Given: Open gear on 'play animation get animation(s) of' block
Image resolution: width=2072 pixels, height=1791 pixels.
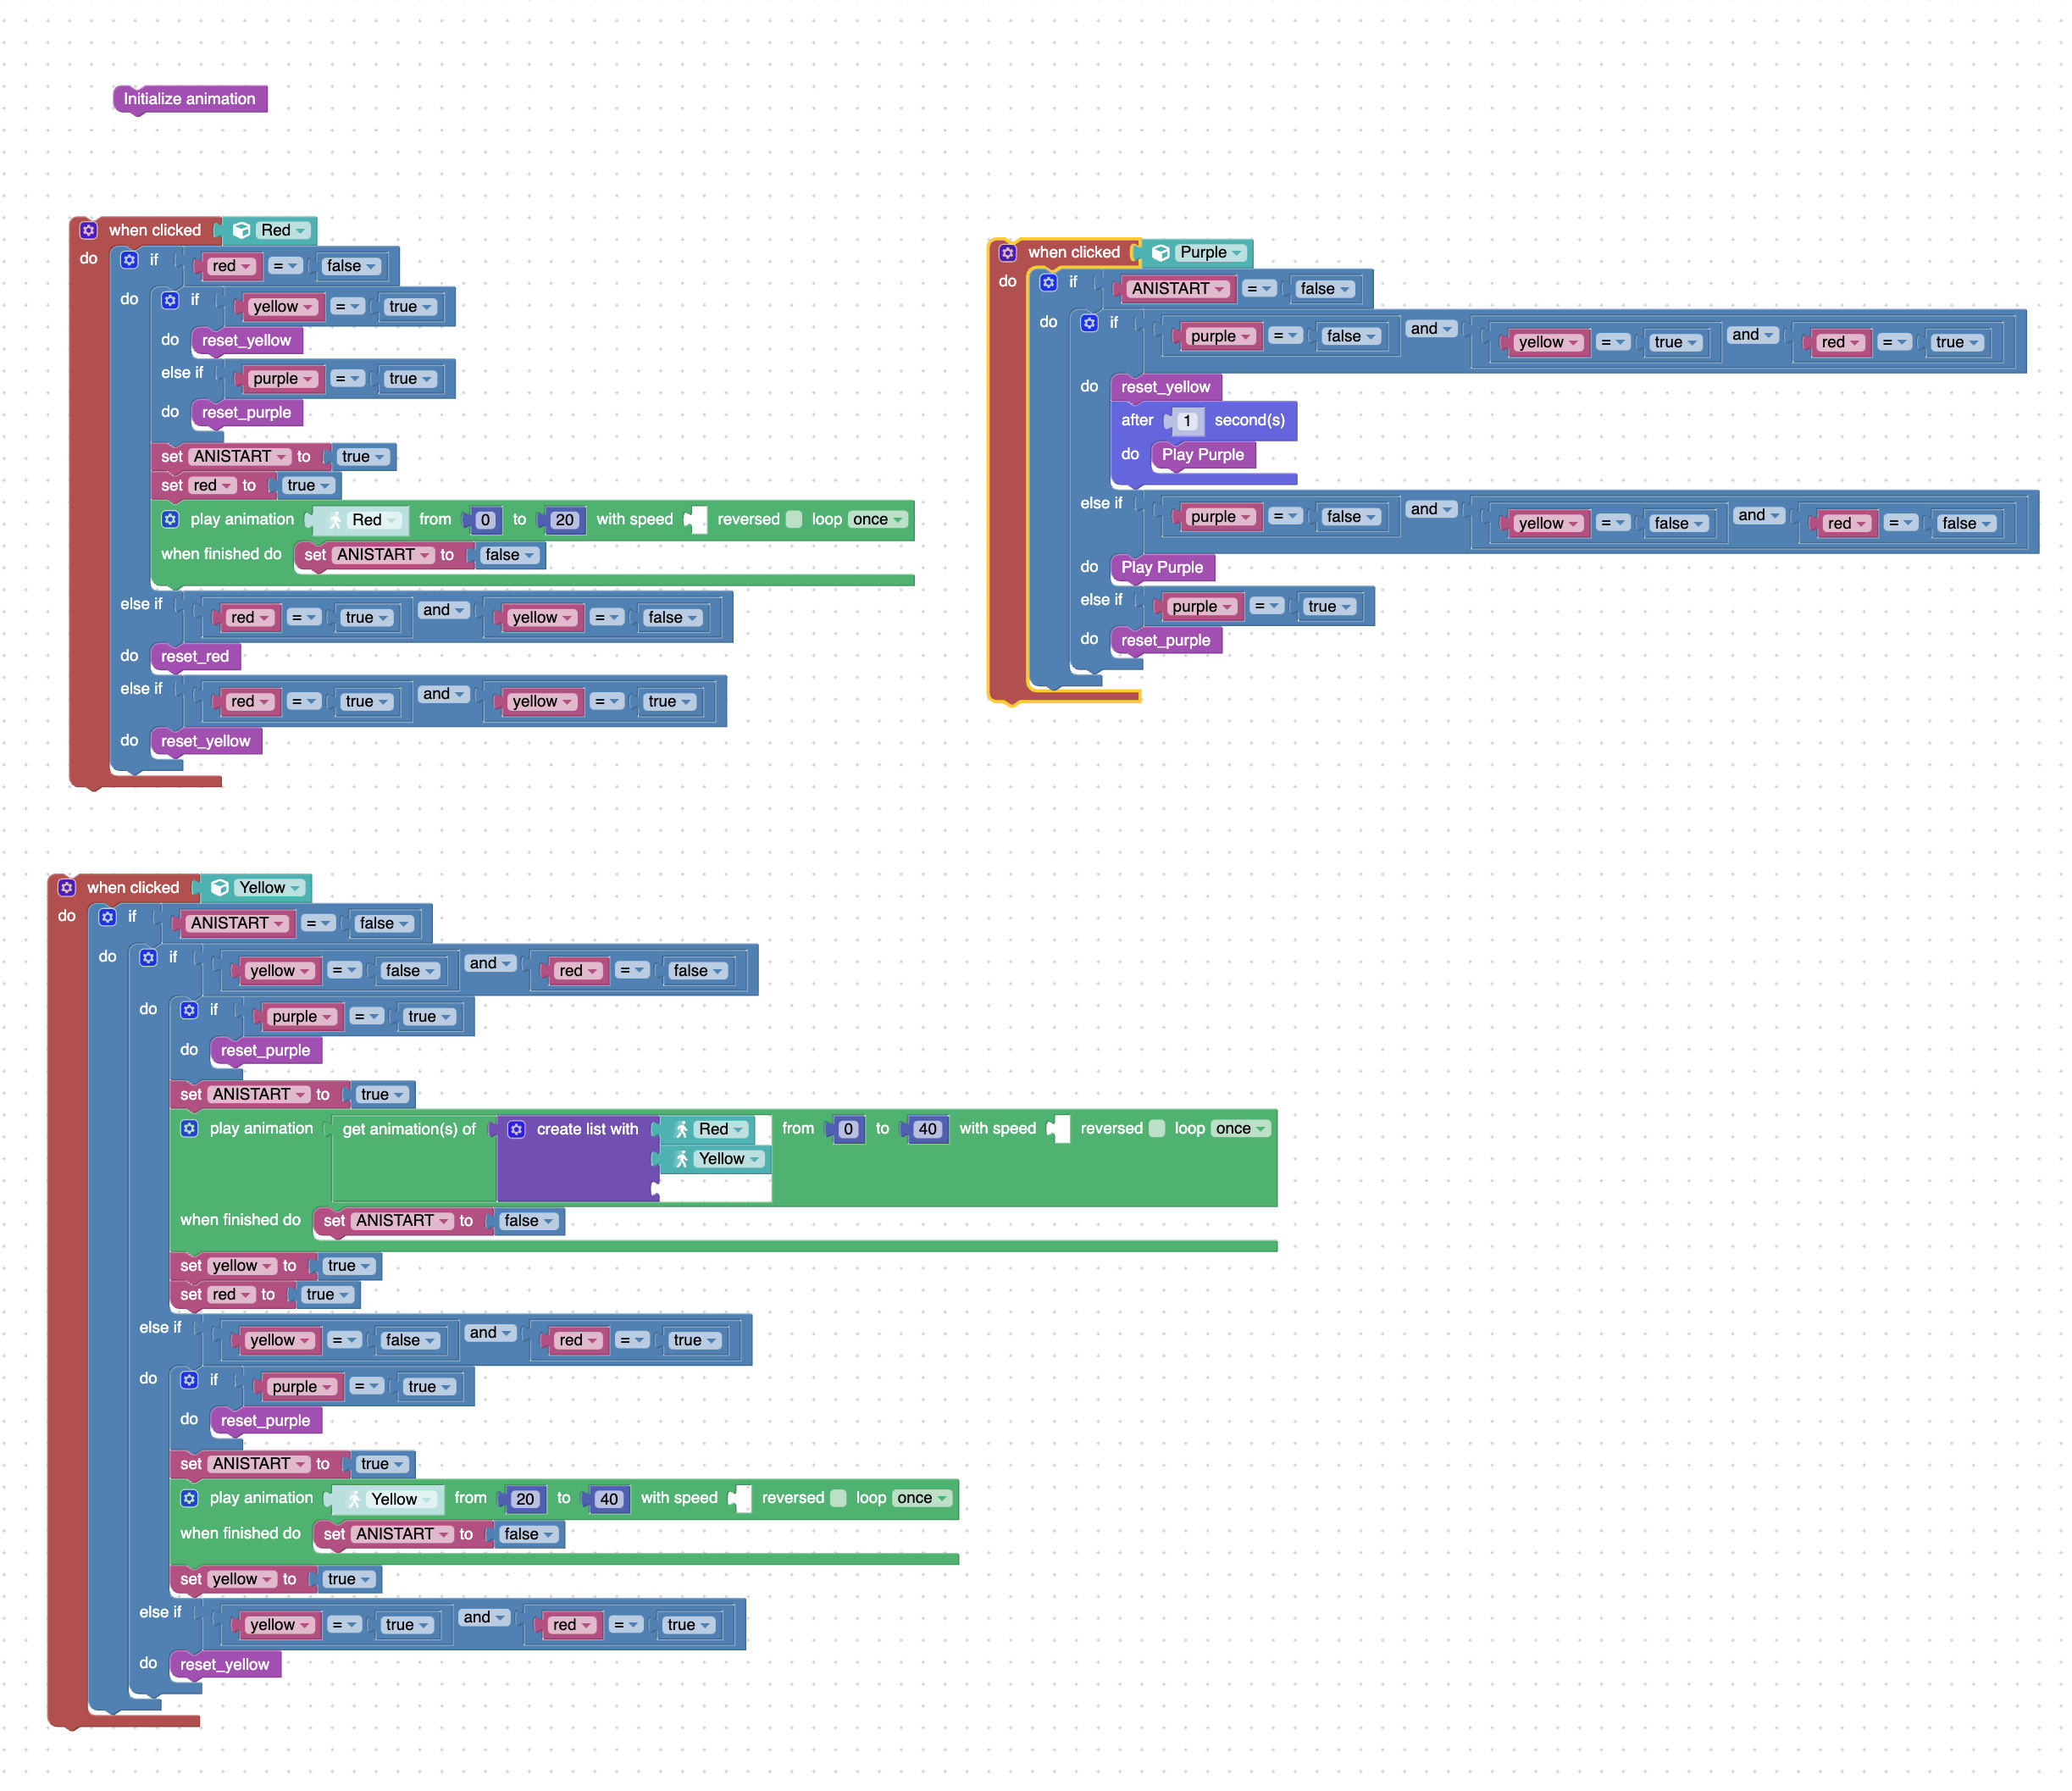Looking at the screenshot, I should point(189,1128).
